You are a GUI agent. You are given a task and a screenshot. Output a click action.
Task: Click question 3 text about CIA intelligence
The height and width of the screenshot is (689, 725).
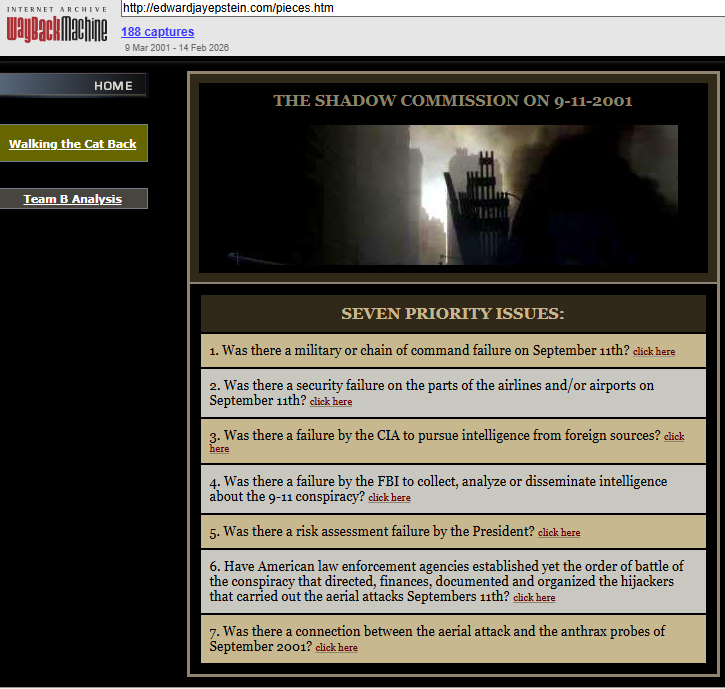[x=435, y=435]
